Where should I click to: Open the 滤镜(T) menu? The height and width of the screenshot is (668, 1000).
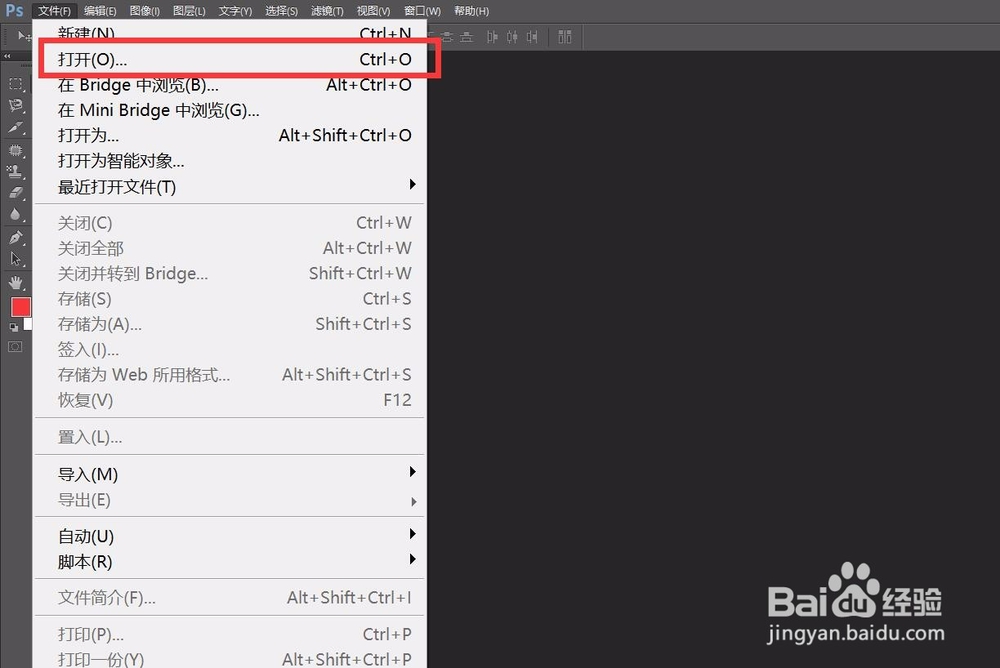click(x=327, y=11)
